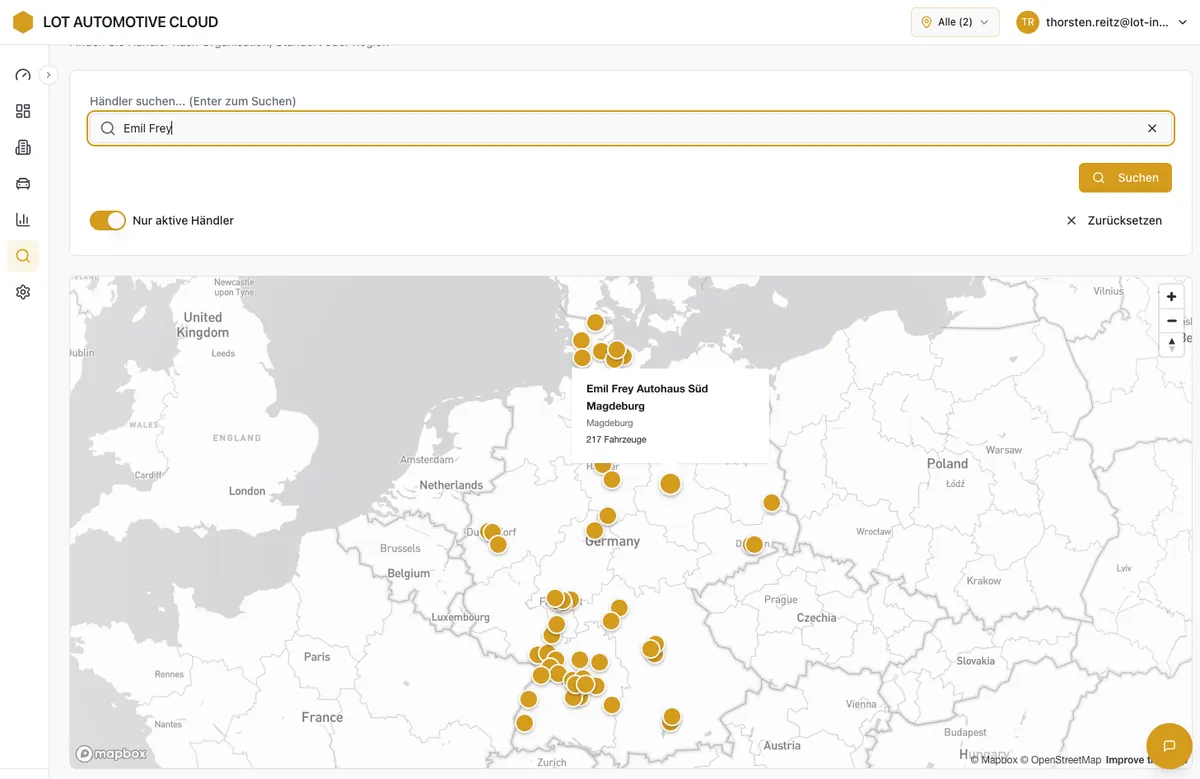Open the grid overview sidebar icon

[23, 111]
